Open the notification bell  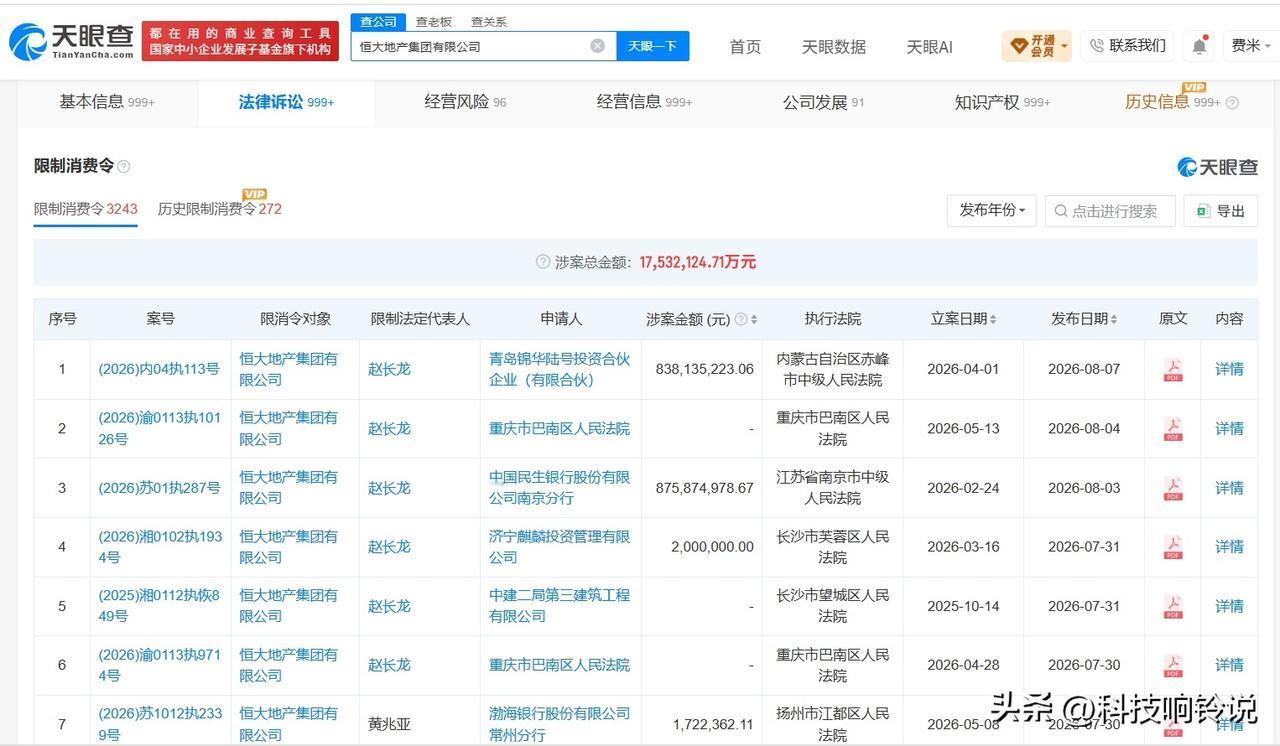point(1199,46)
